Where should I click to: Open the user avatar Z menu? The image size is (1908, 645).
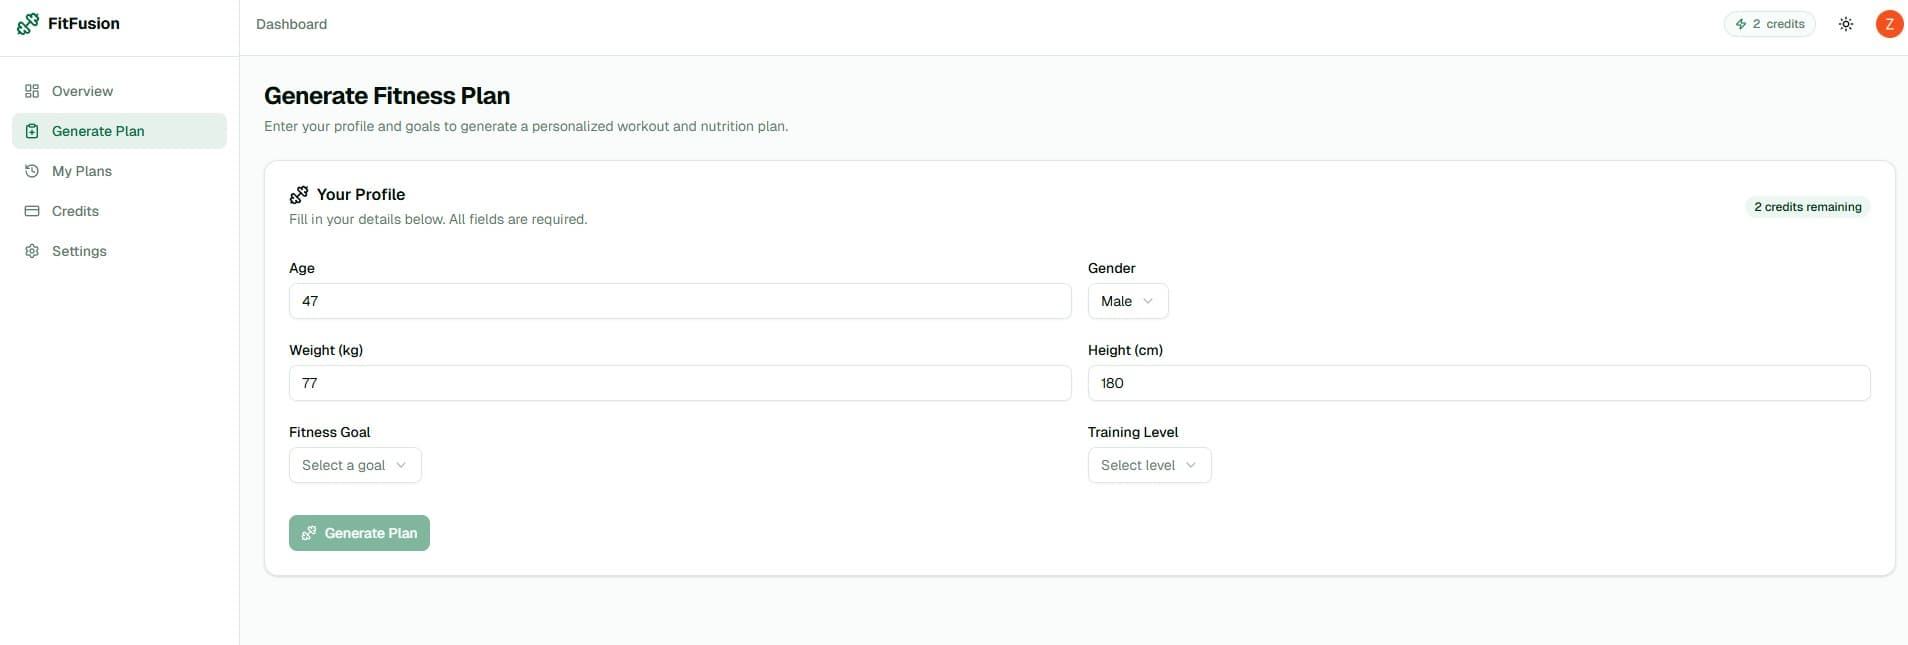pyautogui.click(x=1889, y=24)
